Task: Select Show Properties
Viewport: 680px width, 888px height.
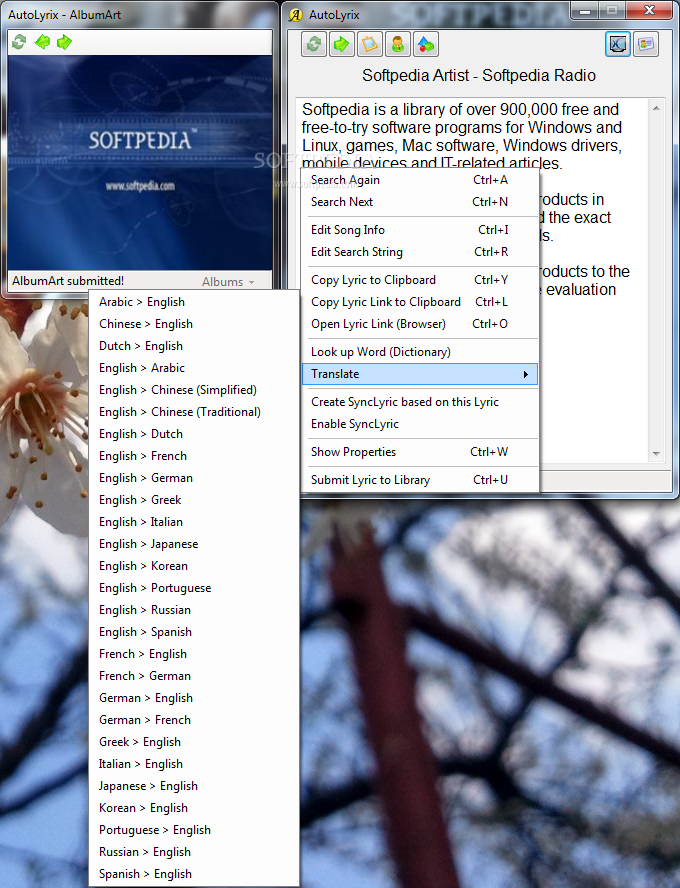Action: click(420, 452)
